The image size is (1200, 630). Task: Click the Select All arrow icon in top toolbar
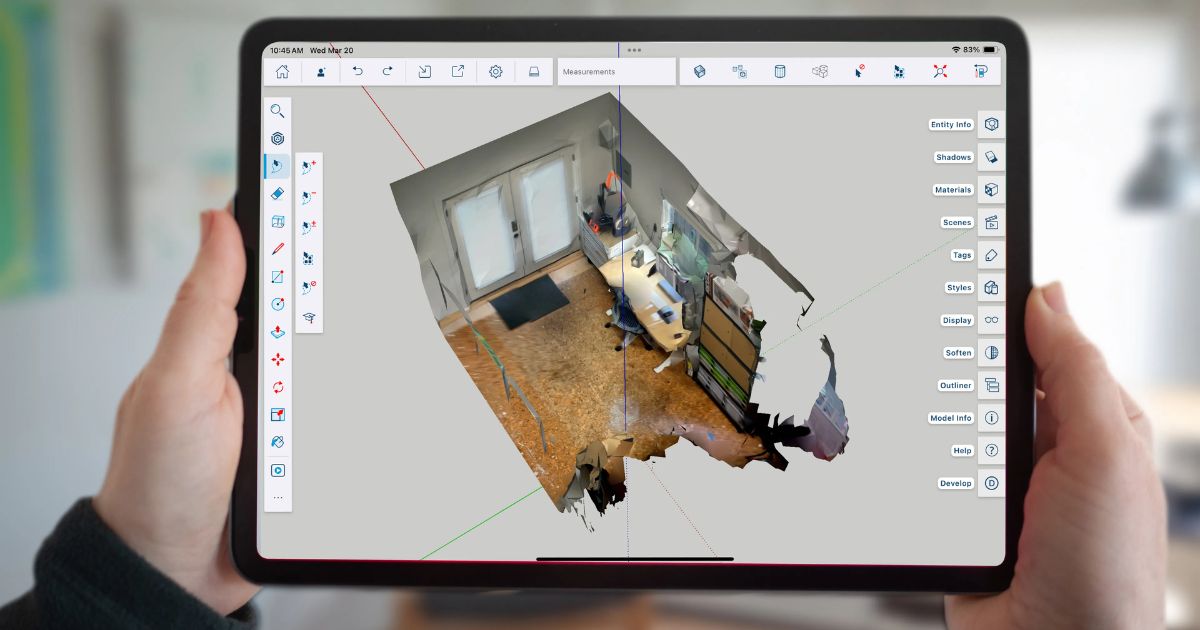(x=899, y=72)
